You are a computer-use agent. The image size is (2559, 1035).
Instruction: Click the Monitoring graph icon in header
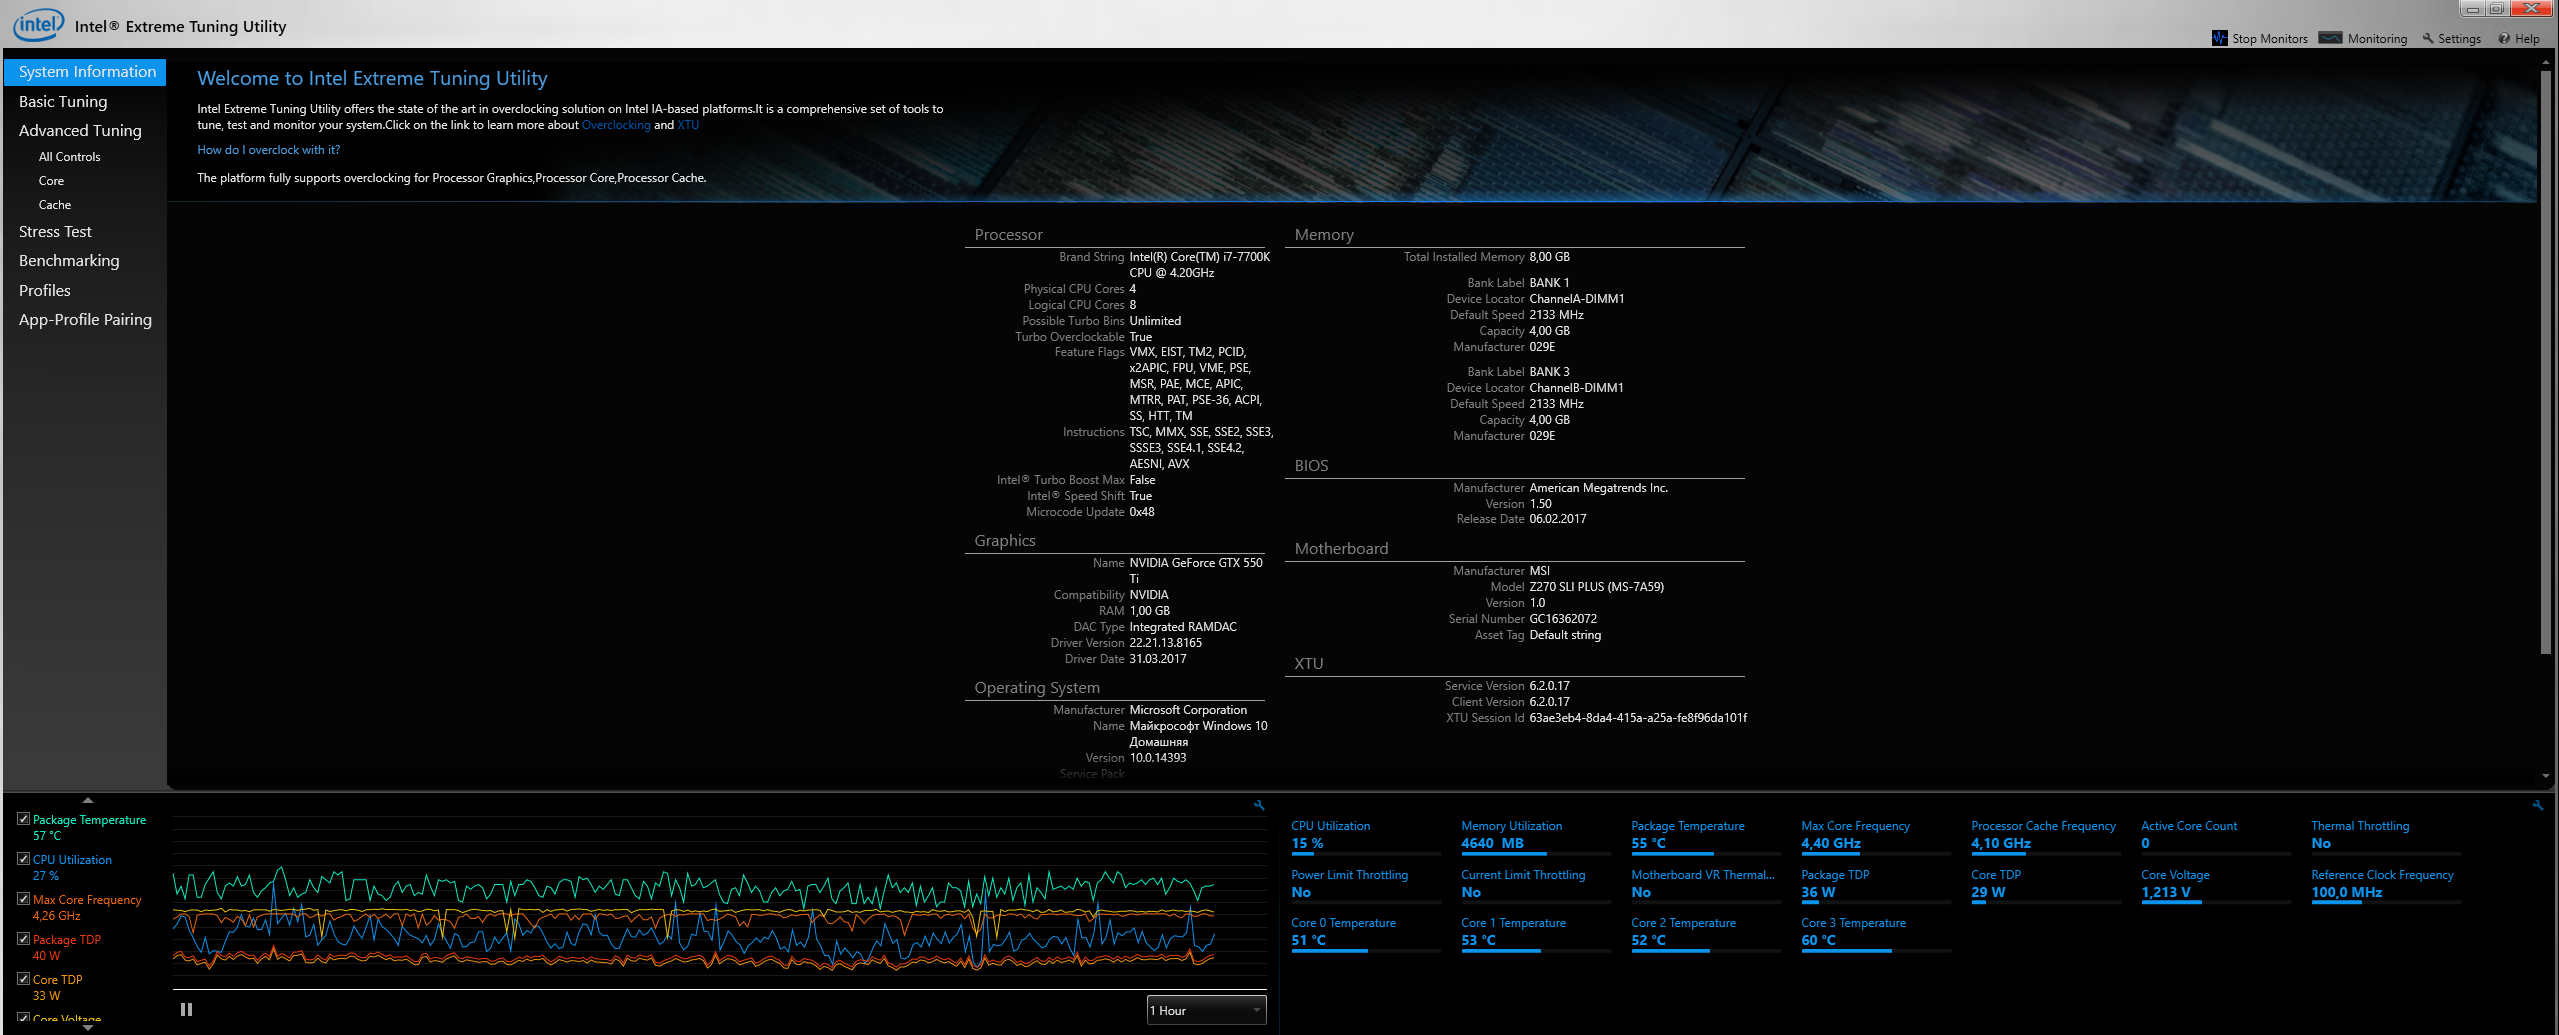(2330, 38)
